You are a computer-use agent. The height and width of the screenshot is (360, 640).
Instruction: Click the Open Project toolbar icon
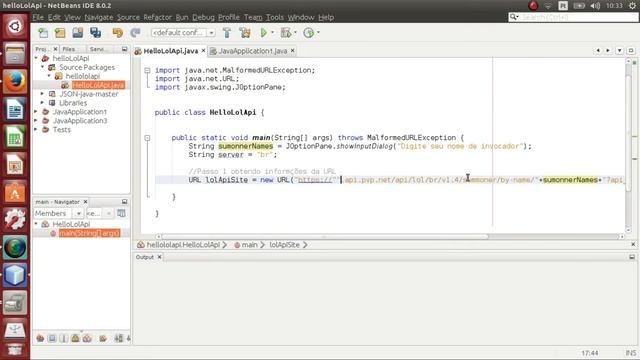click(x=78, y=33)
